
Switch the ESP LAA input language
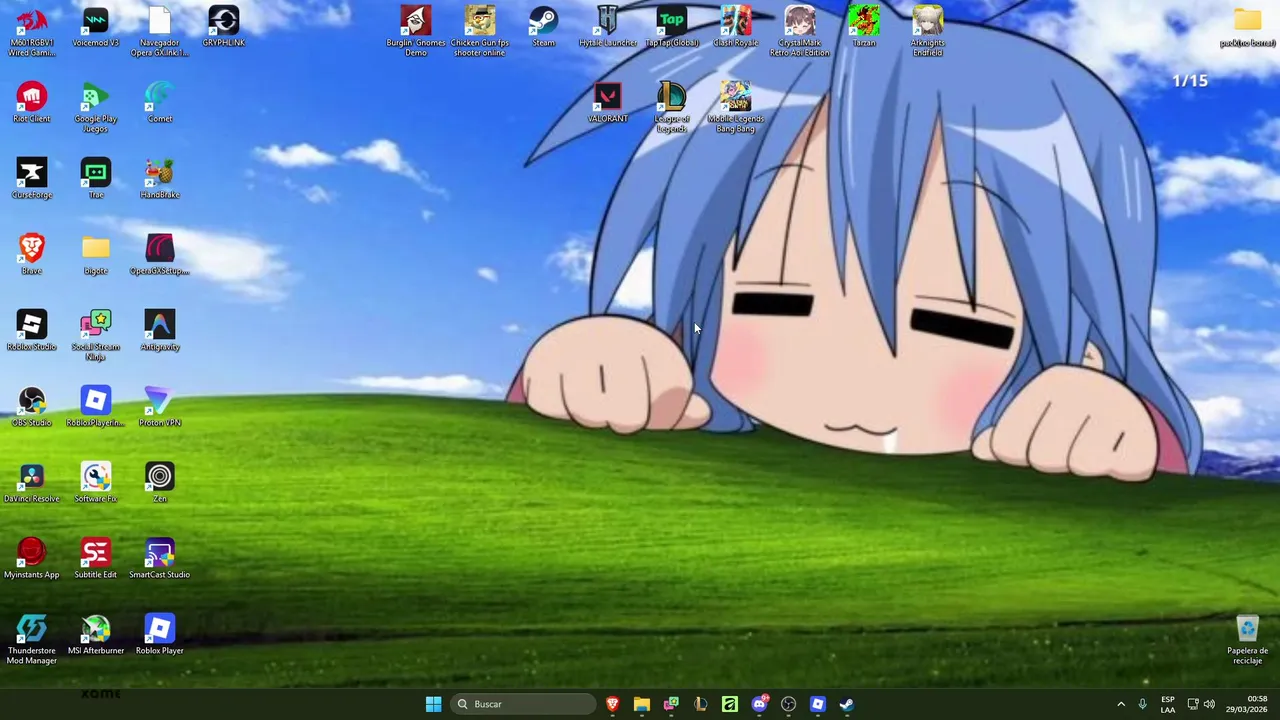[1167, 704]
